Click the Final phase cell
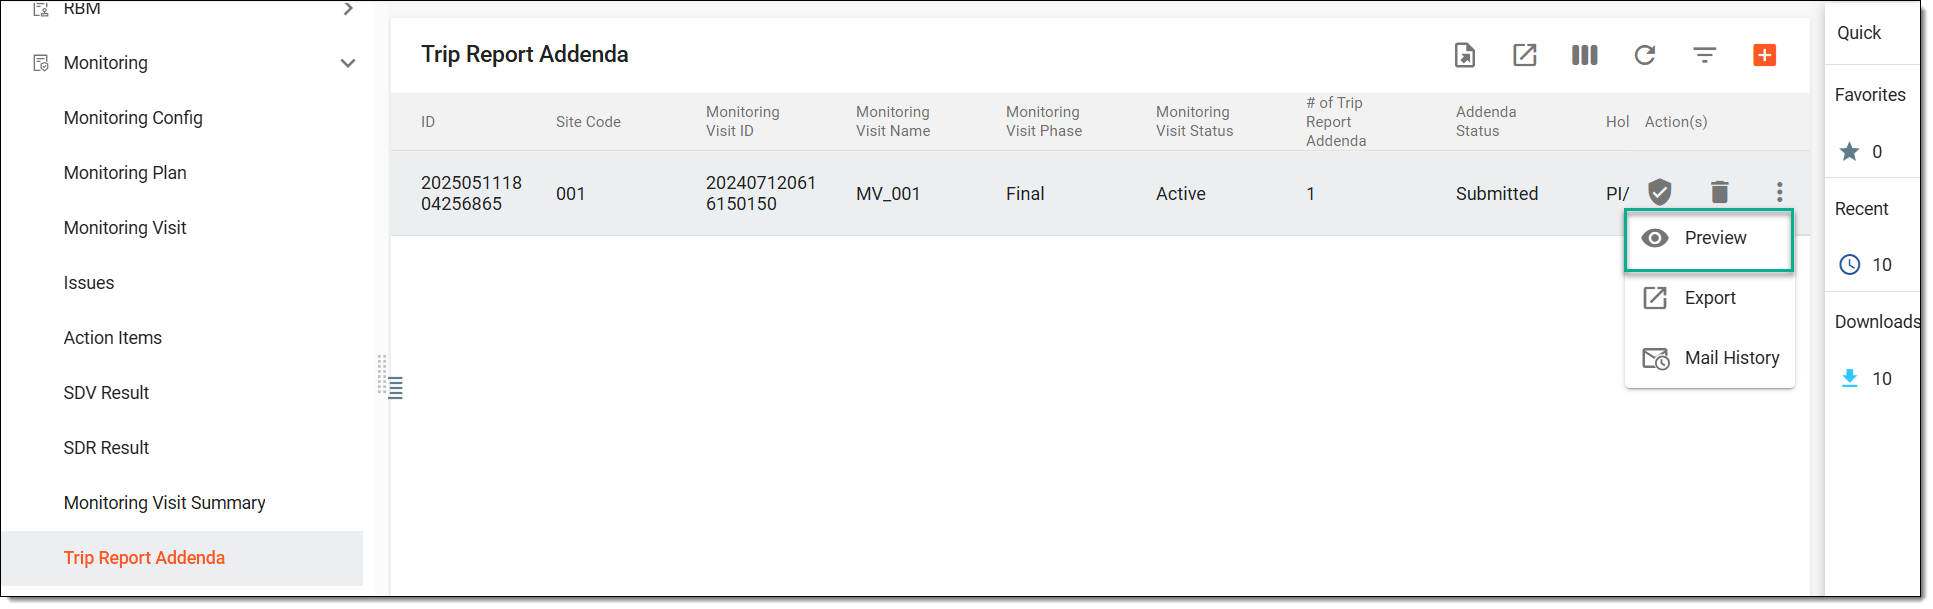Screen dimensions: 1933x609 point(1025,194)
